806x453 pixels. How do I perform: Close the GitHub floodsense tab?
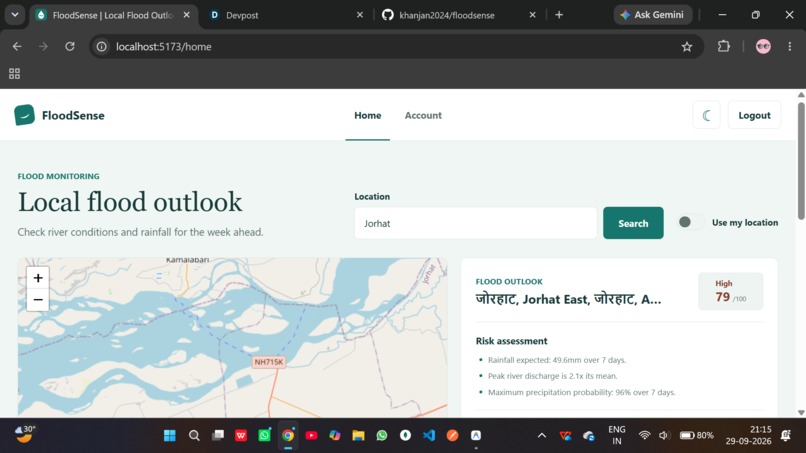[533, 15]
